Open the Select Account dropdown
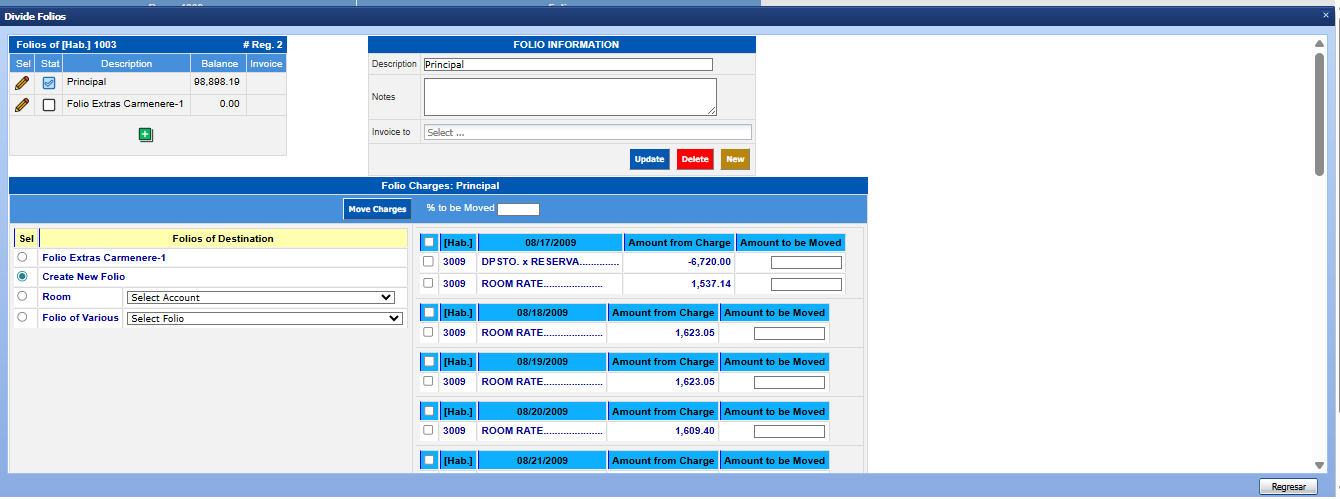 (x=262, y=298)
